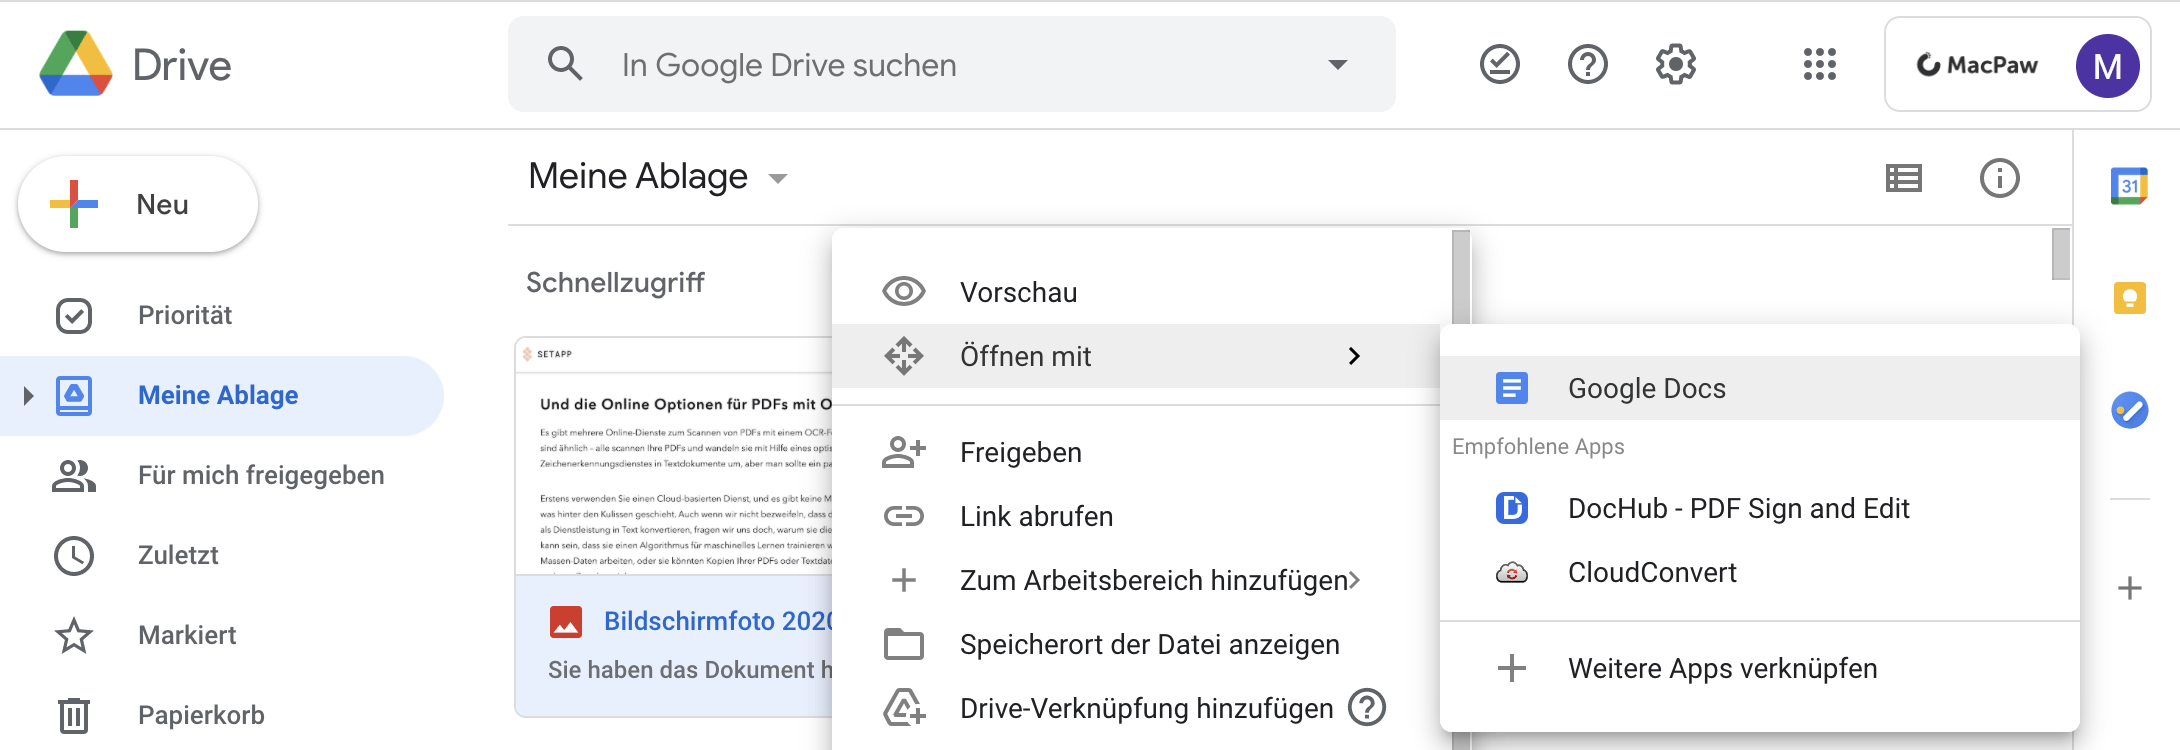Open Priorität in sidebar
This screenshot has width=2180, height=750.
click(222, 316)
